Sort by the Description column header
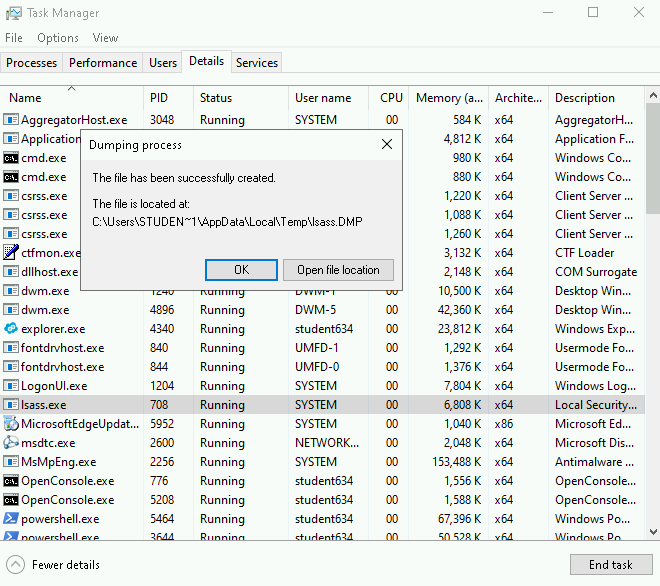Screen dimensions: 660x586 click(x=596, y=98)
